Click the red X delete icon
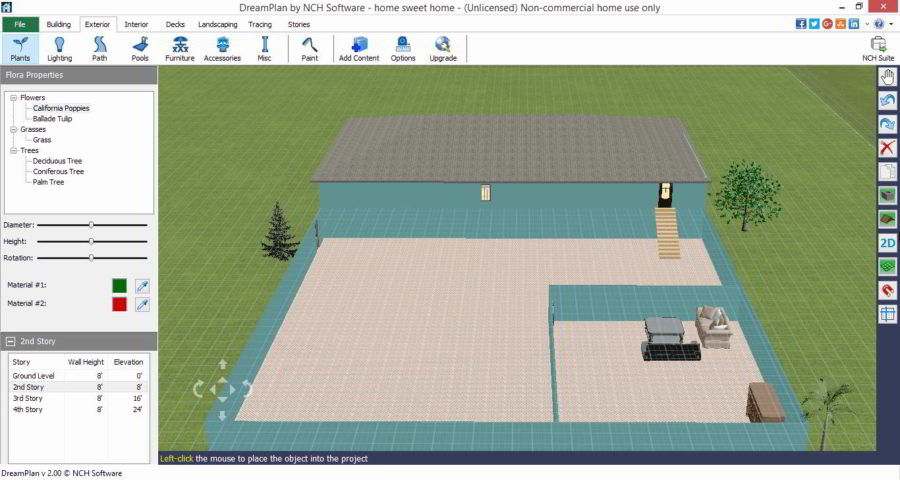900x480 pixels. pos(887,148)
